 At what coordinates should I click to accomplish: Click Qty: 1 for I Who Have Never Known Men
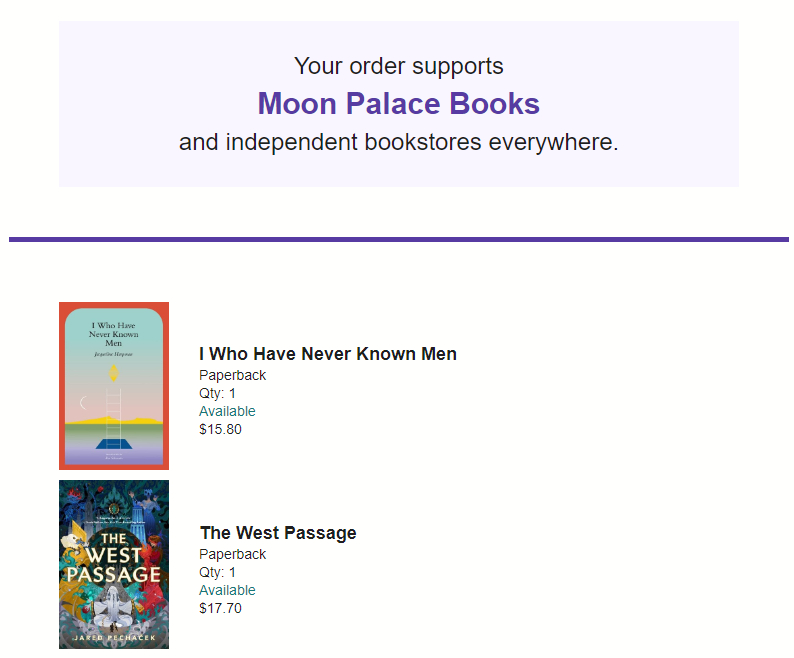[x=217, y=393]
